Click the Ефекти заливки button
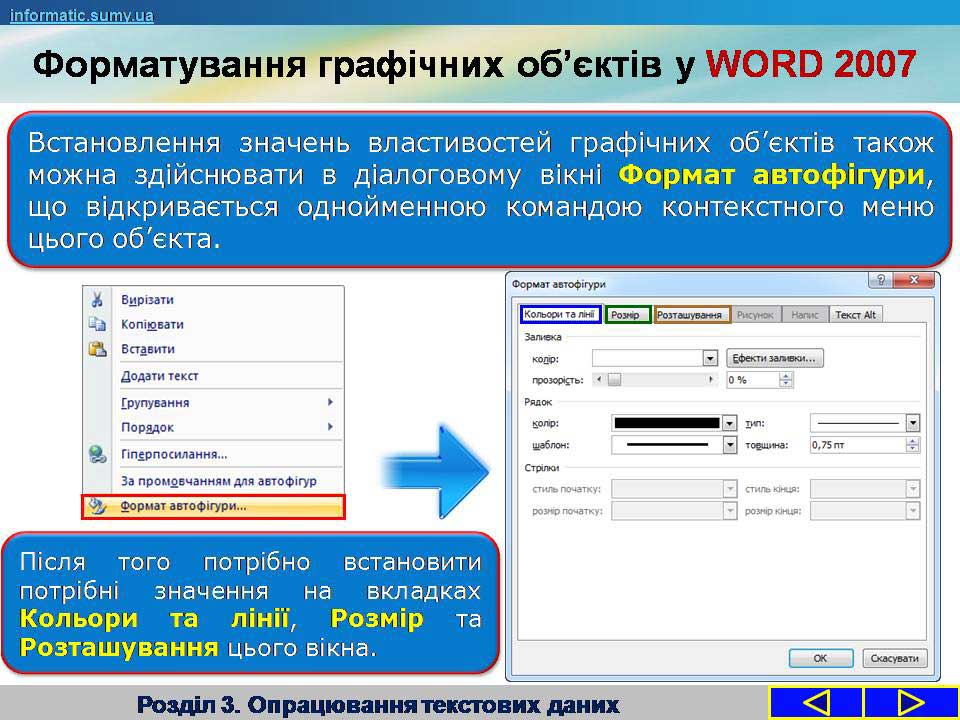This screenshot has height=720, width=960. tap(776, 358)
